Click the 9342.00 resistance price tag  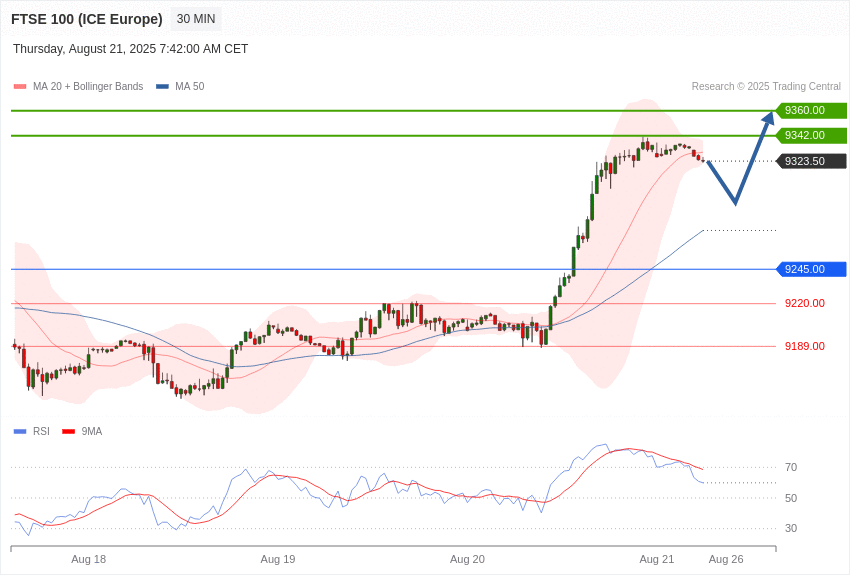[x=810, y=135]
